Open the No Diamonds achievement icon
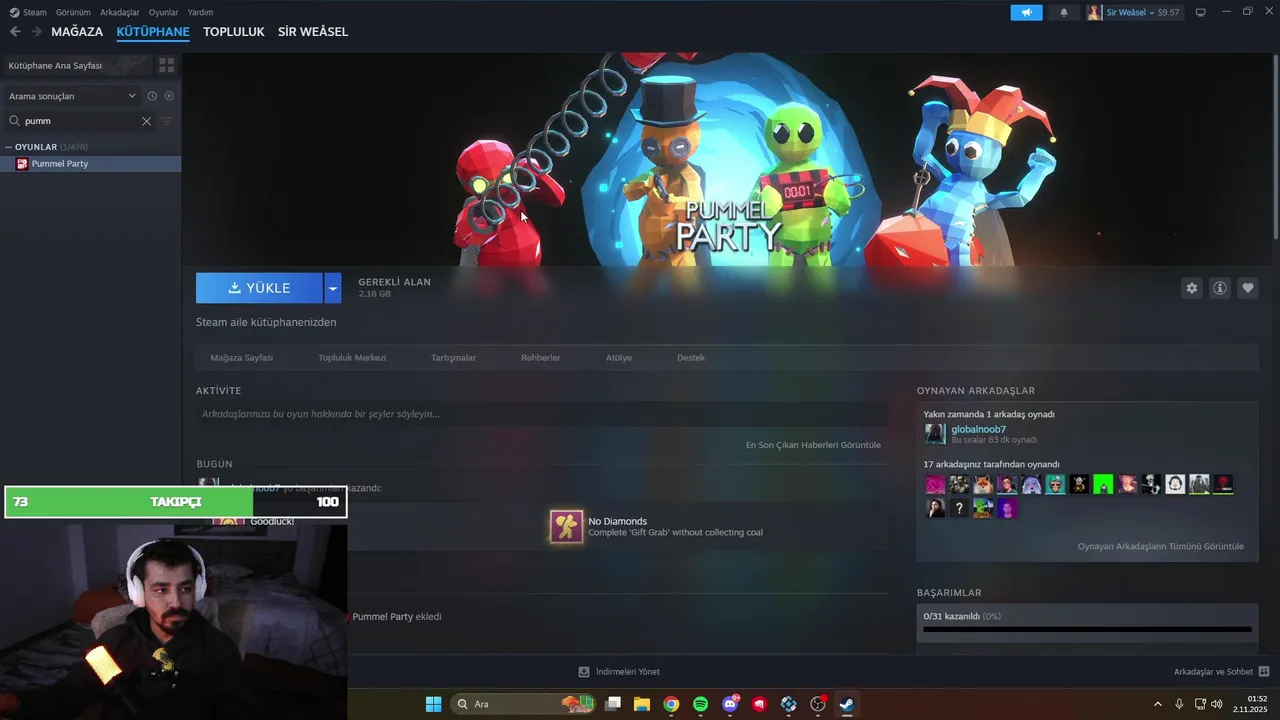Viewport: 1280px width, 720px height. pos(566,526)
